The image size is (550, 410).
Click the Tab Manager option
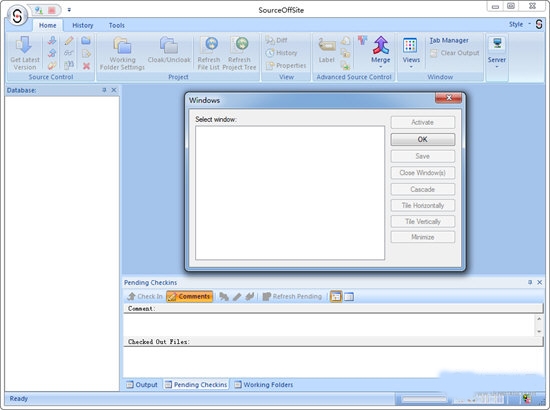(x=449, y=40)
